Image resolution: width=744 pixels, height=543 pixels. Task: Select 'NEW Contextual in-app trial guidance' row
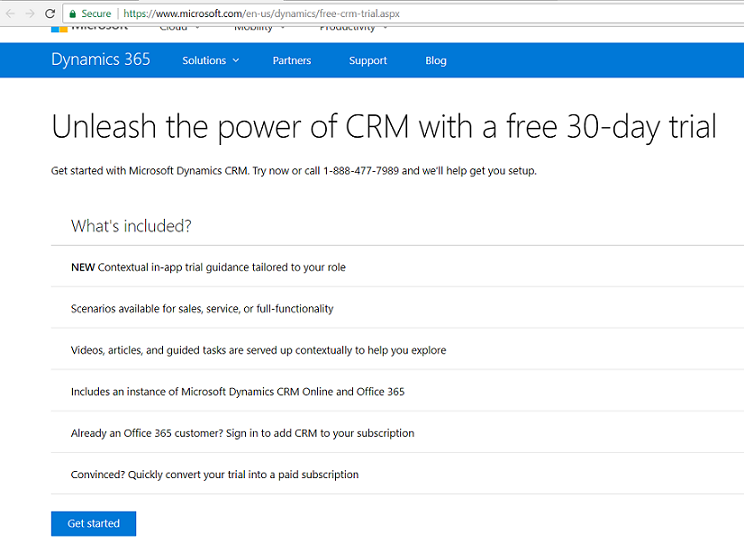(397, 267)
